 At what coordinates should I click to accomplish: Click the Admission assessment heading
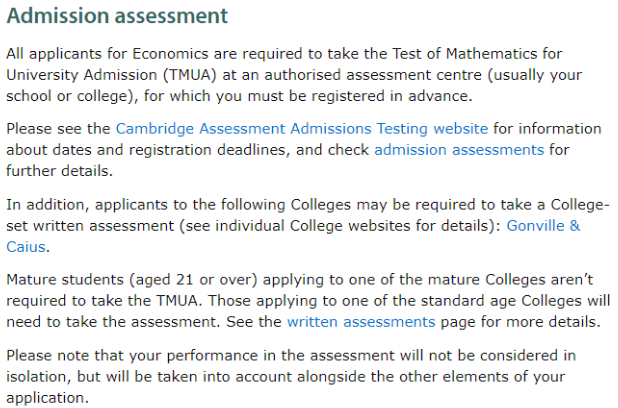pyautogui.click(x=117, y=16)
